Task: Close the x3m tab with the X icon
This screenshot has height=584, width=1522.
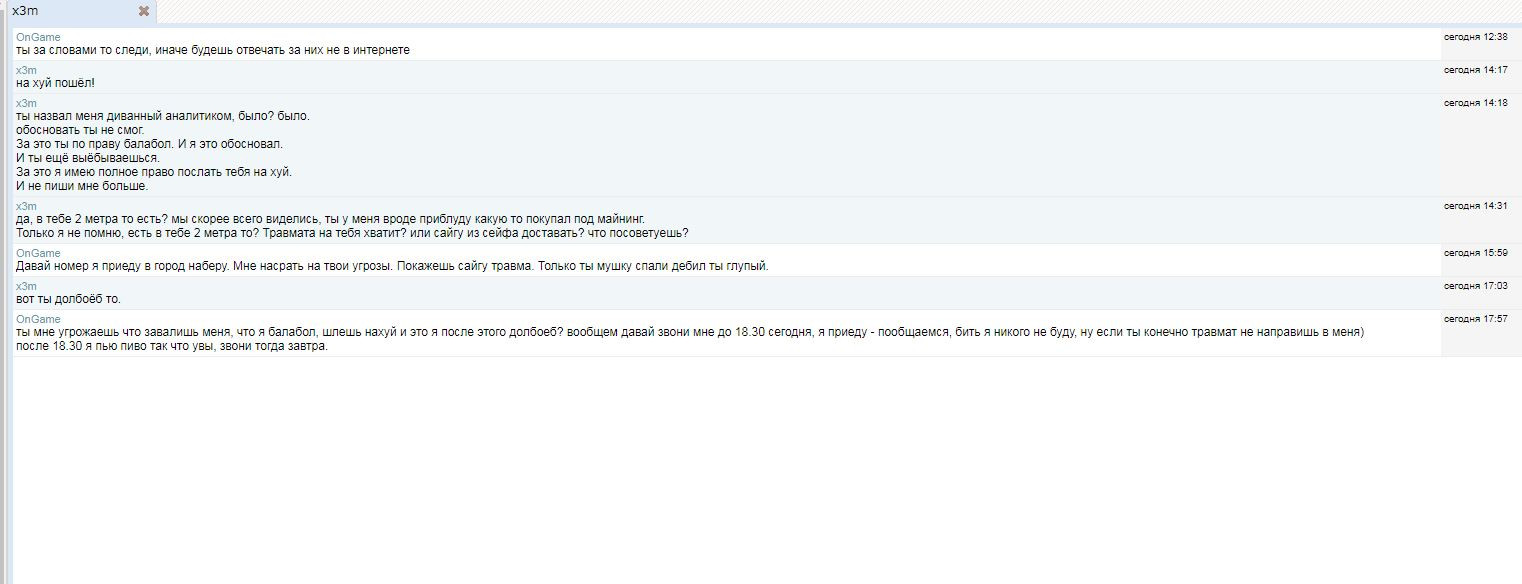Action: click(x=144, y=11)
